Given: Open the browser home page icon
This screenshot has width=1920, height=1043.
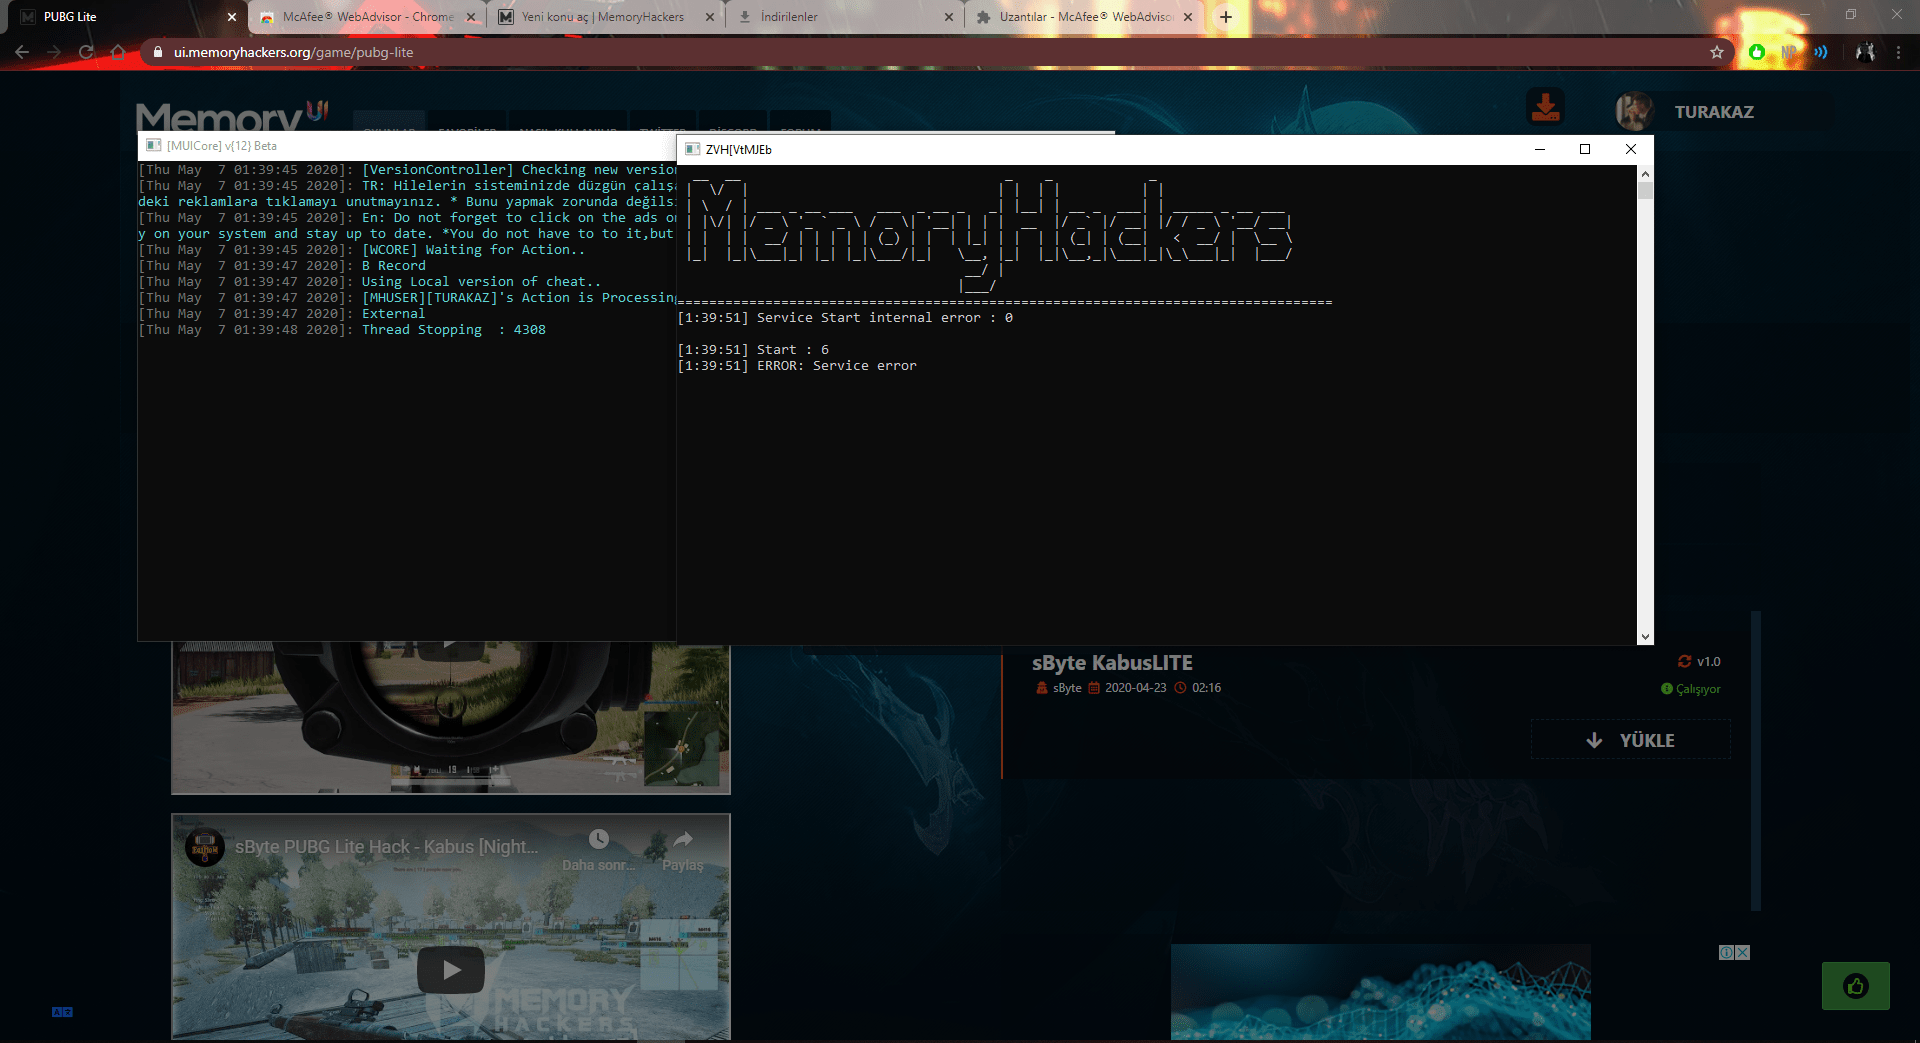Looking at the screenshot, I should point(118,52).
